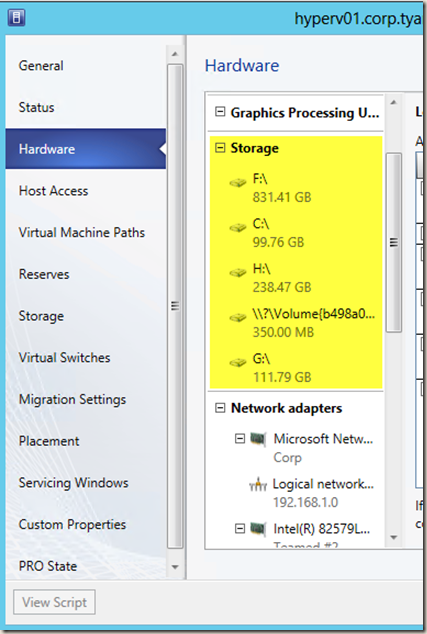This screenshot has width=427, height=634.
Task: Open the Host Access page
Action: pyautogui.click(x=53, y=190)
